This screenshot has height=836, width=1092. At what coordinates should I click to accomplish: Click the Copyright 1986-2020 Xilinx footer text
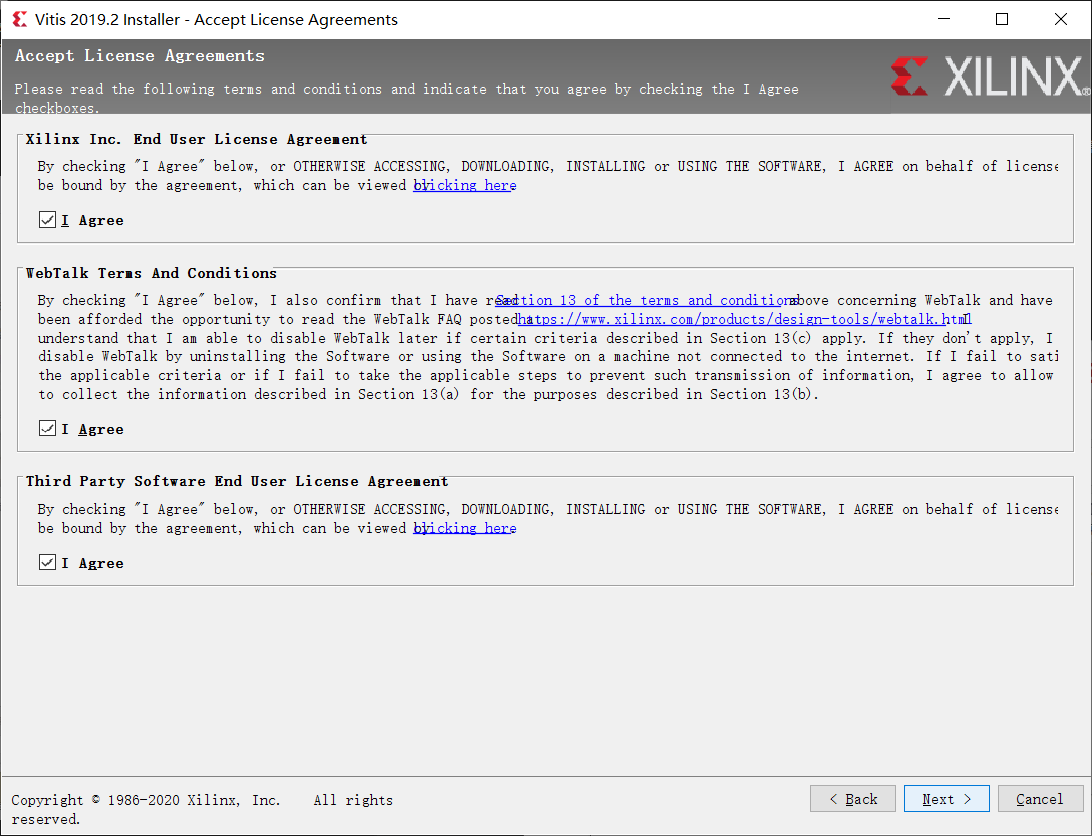point(202,809)
